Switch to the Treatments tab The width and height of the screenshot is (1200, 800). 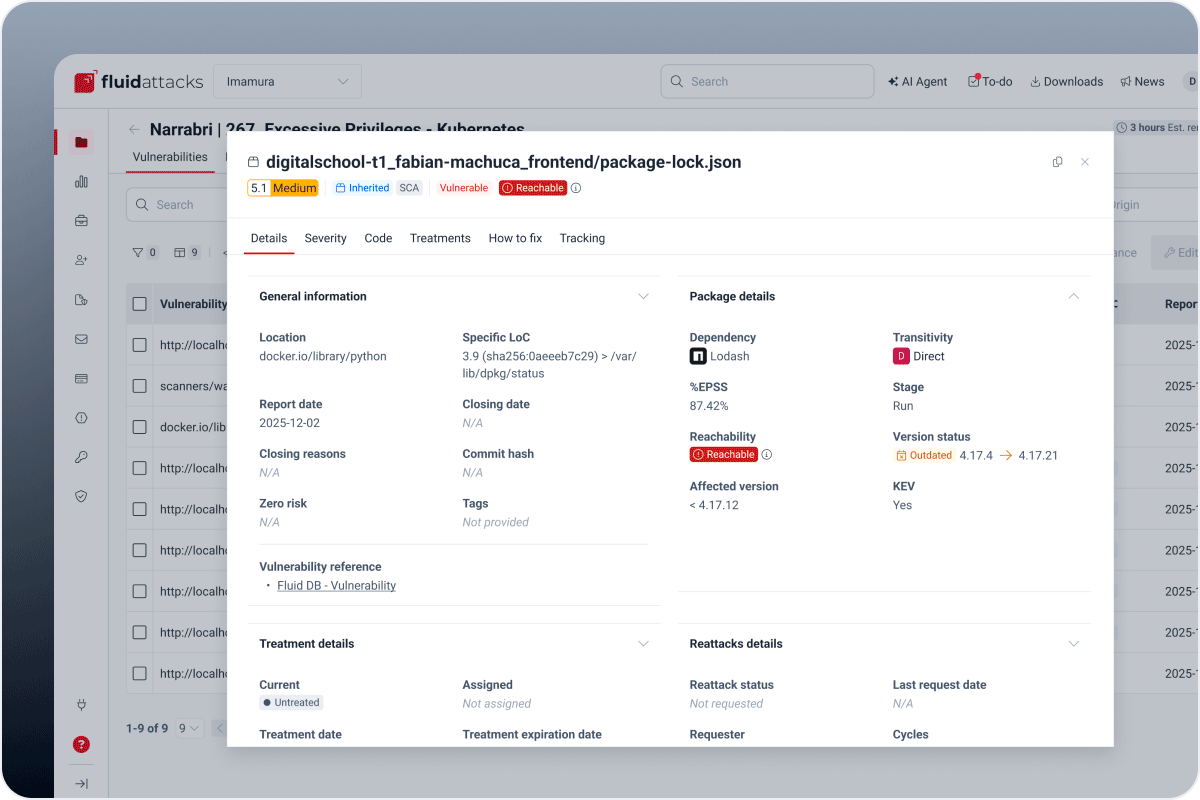point(440,238)
